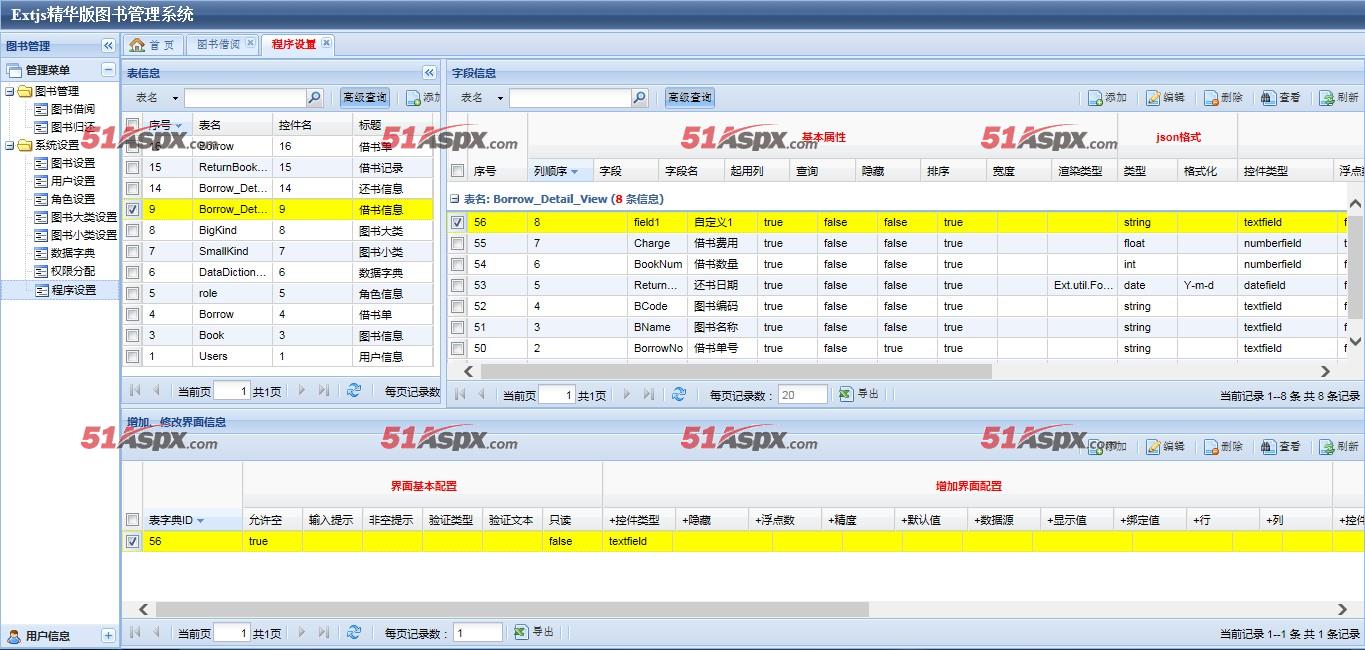Open 表名 dropdown in 表信息 toolbar
Screen dimensions: 1365x650
pos(175,98)
